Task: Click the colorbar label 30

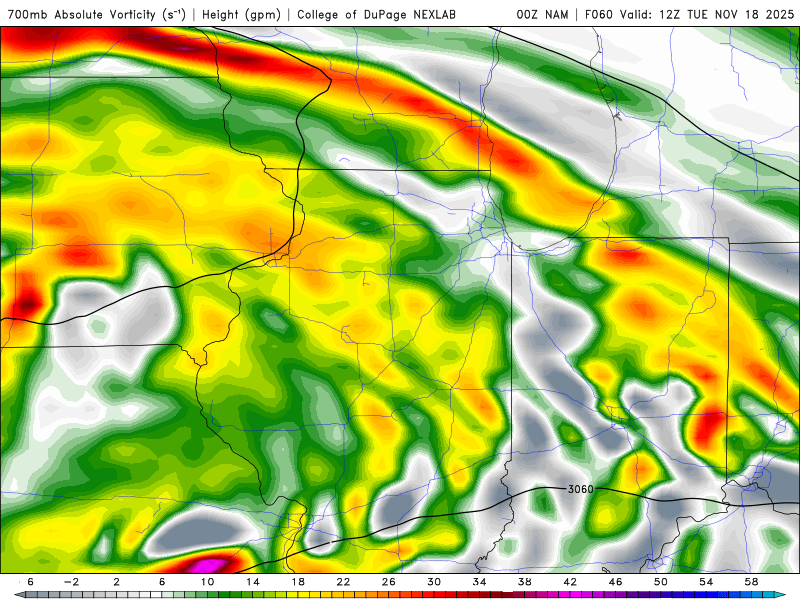Action: [434, 582]
